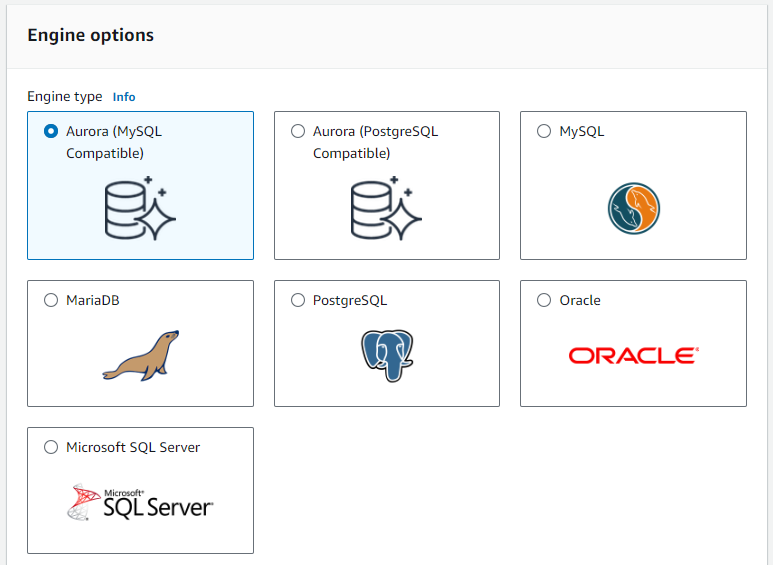Click the Aurora (MySQL Compatible) label text
Screen dimensions: 773x565
114,142
